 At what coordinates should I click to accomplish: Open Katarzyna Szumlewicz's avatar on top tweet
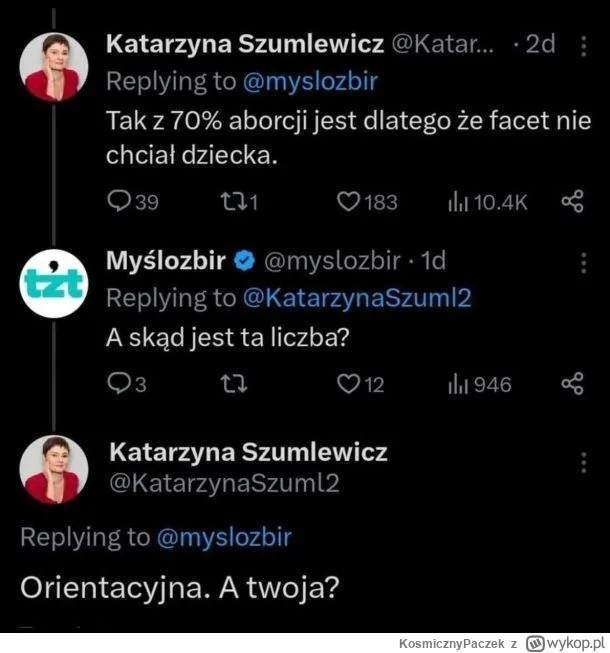click(55, 66)
